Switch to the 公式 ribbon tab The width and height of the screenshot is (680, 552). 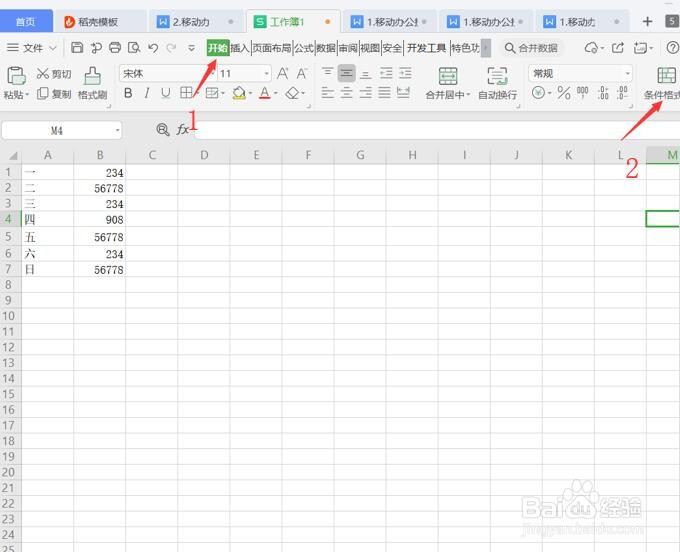304,48
